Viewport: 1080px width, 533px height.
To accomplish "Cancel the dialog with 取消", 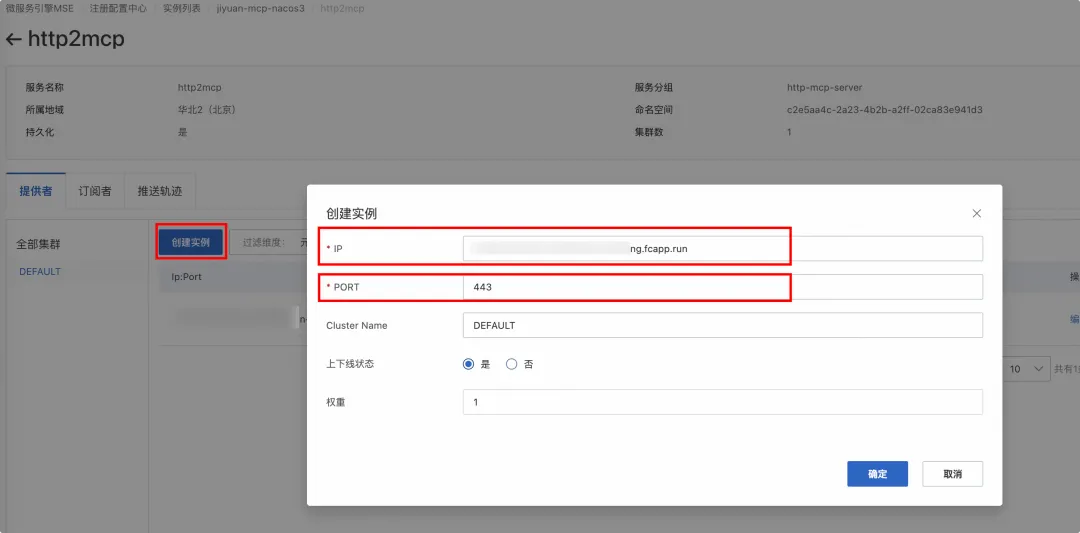I will (x=953, y=474).
